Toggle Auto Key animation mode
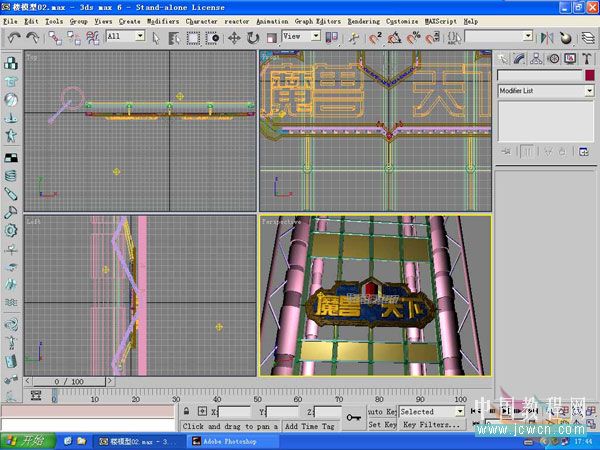 click(381, 411)
